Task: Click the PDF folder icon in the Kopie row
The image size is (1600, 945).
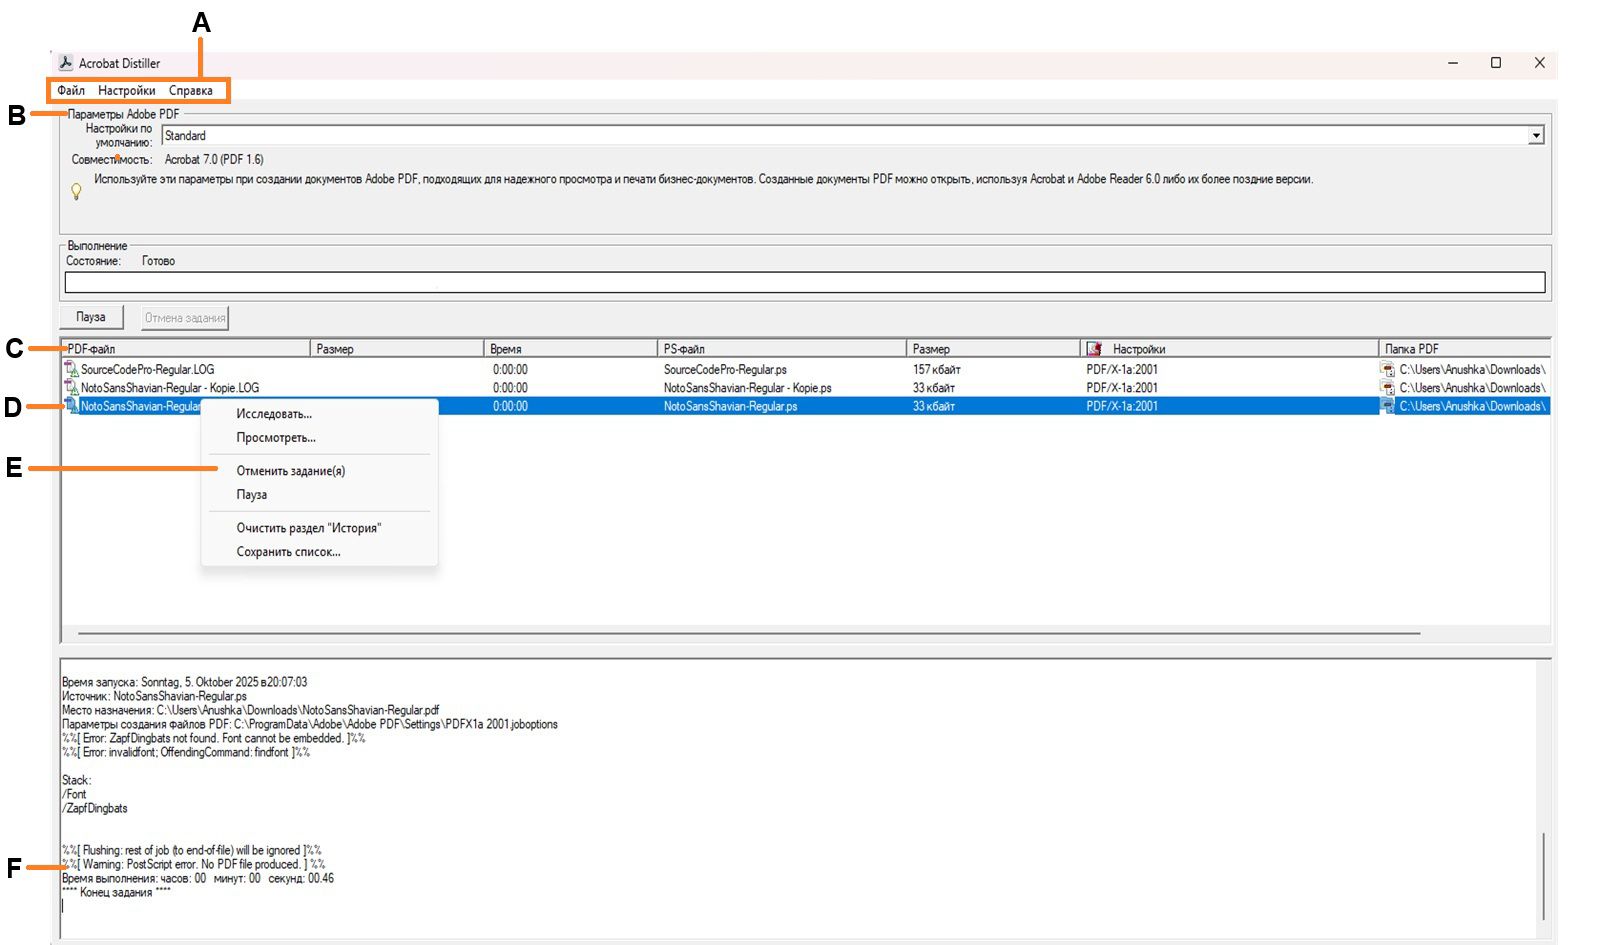Action: pyautogui.click(x=1387, y=387)
